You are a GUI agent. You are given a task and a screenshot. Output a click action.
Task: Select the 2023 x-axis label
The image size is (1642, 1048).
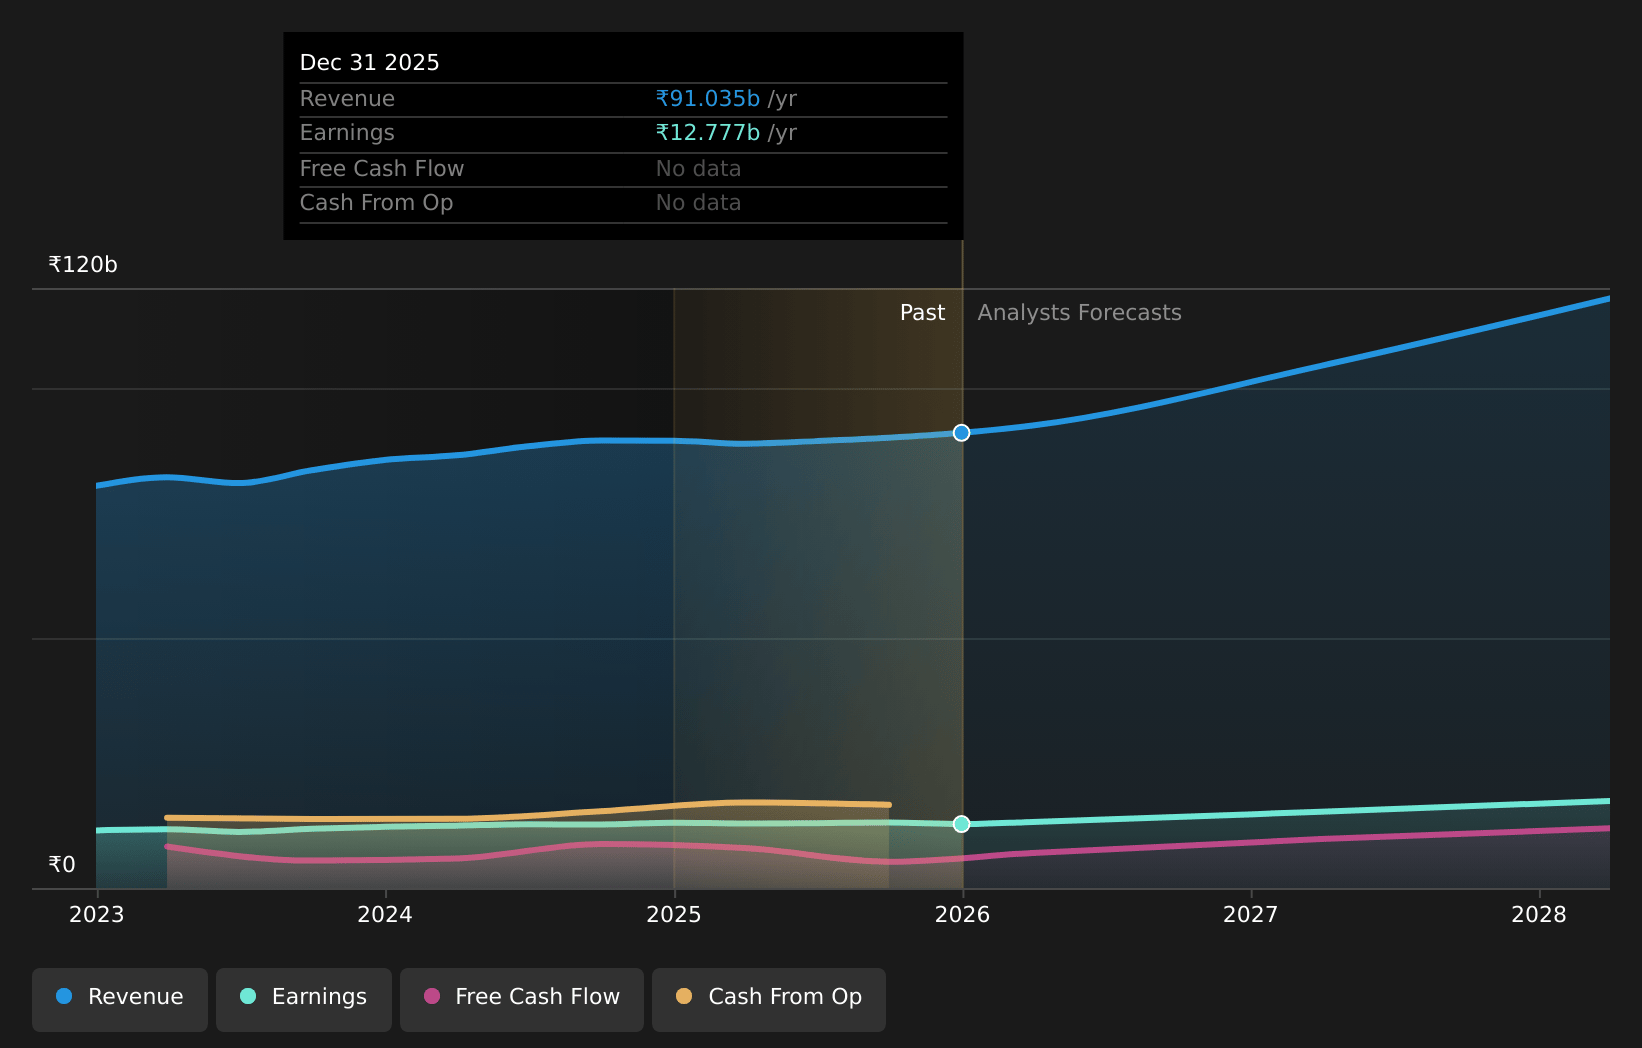point(97,915)
